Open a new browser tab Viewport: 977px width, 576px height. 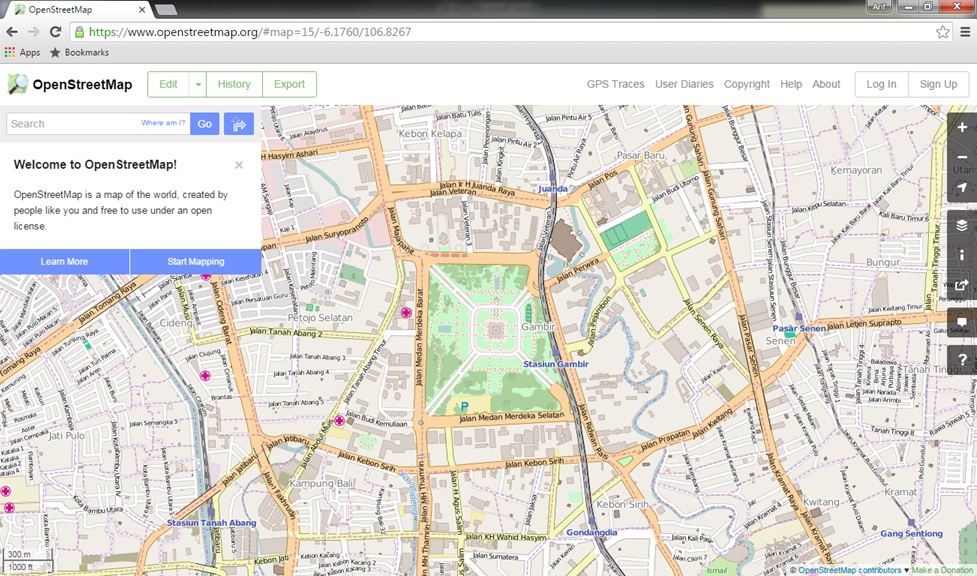[165, 9]
